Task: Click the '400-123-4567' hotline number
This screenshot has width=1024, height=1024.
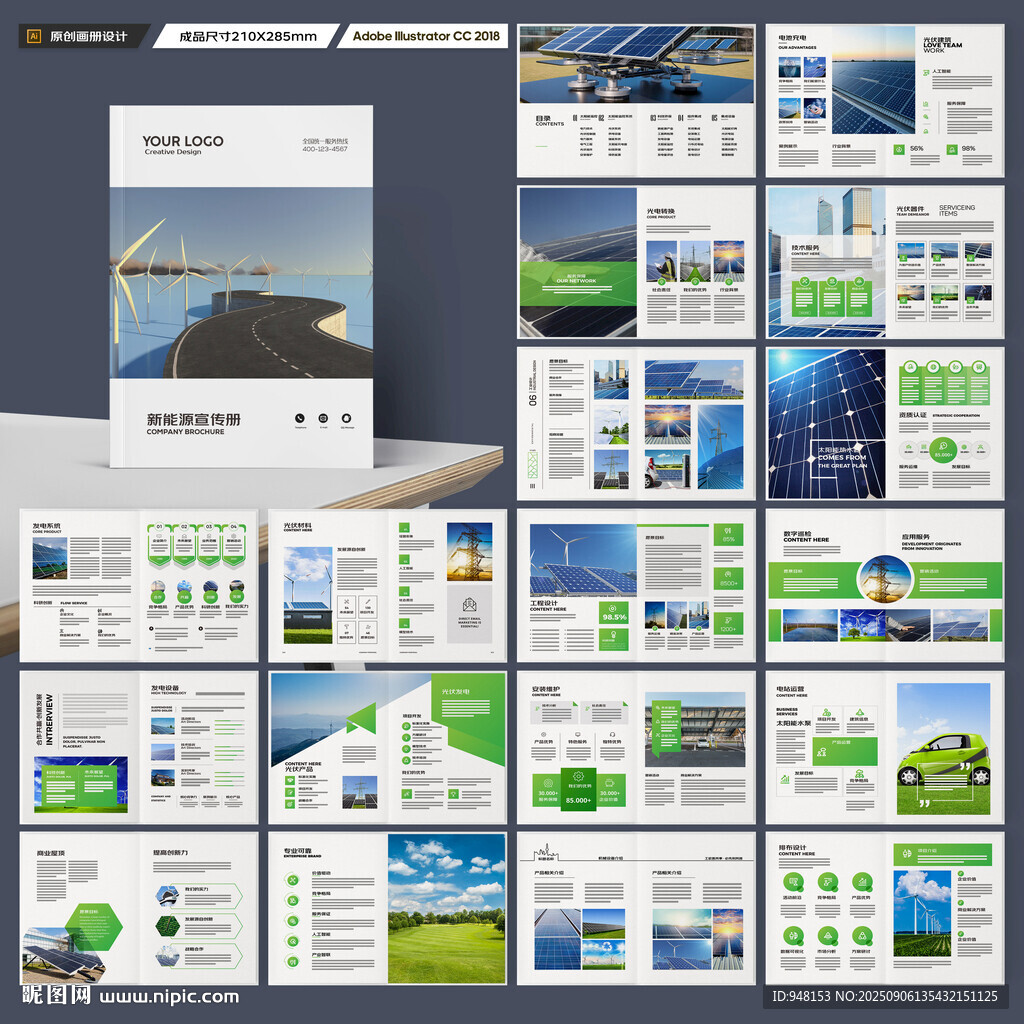Action: click(x=325, y=149)
